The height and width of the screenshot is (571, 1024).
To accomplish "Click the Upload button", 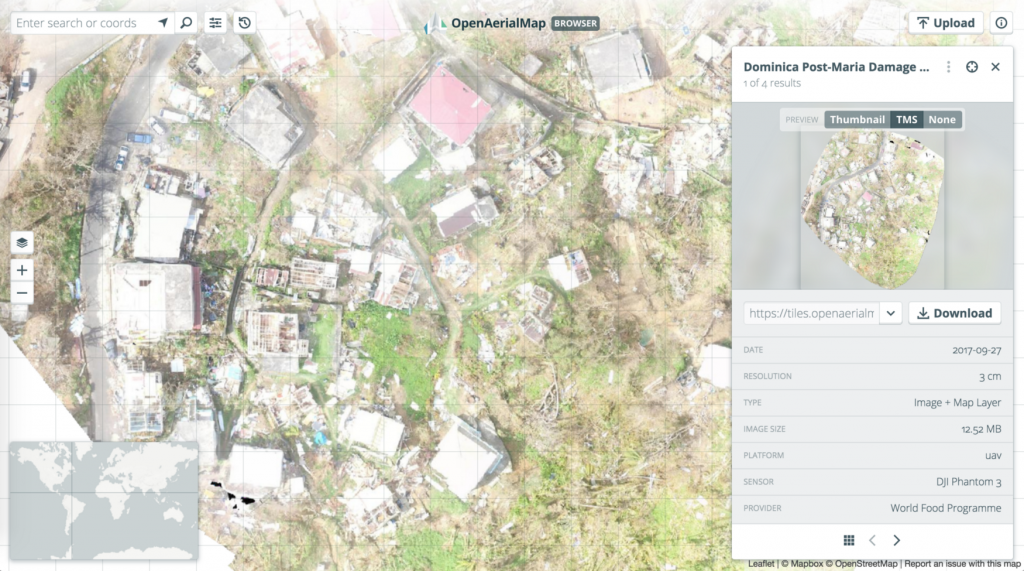I will coord(945,23).
